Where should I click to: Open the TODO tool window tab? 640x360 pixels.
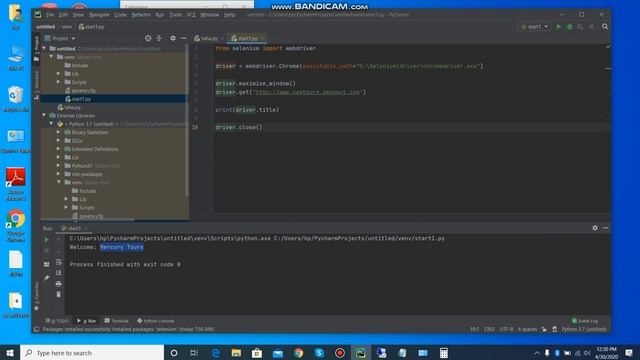pyautogui.click(x=57, y=321)
